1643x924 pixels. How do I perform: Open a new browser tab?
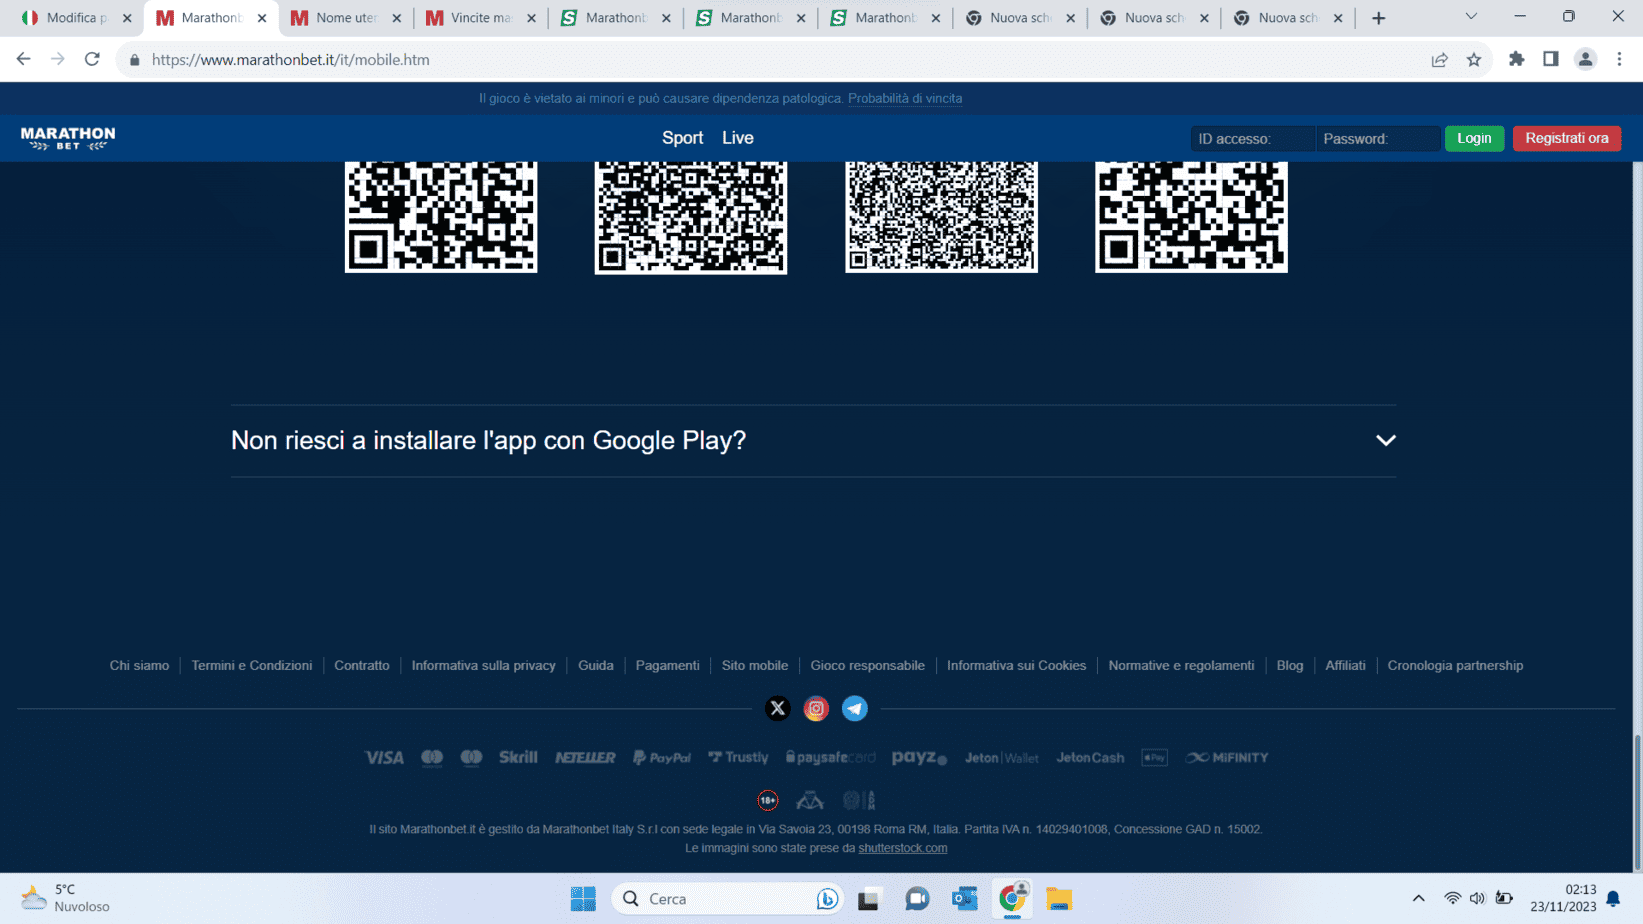click(1378, 18)
